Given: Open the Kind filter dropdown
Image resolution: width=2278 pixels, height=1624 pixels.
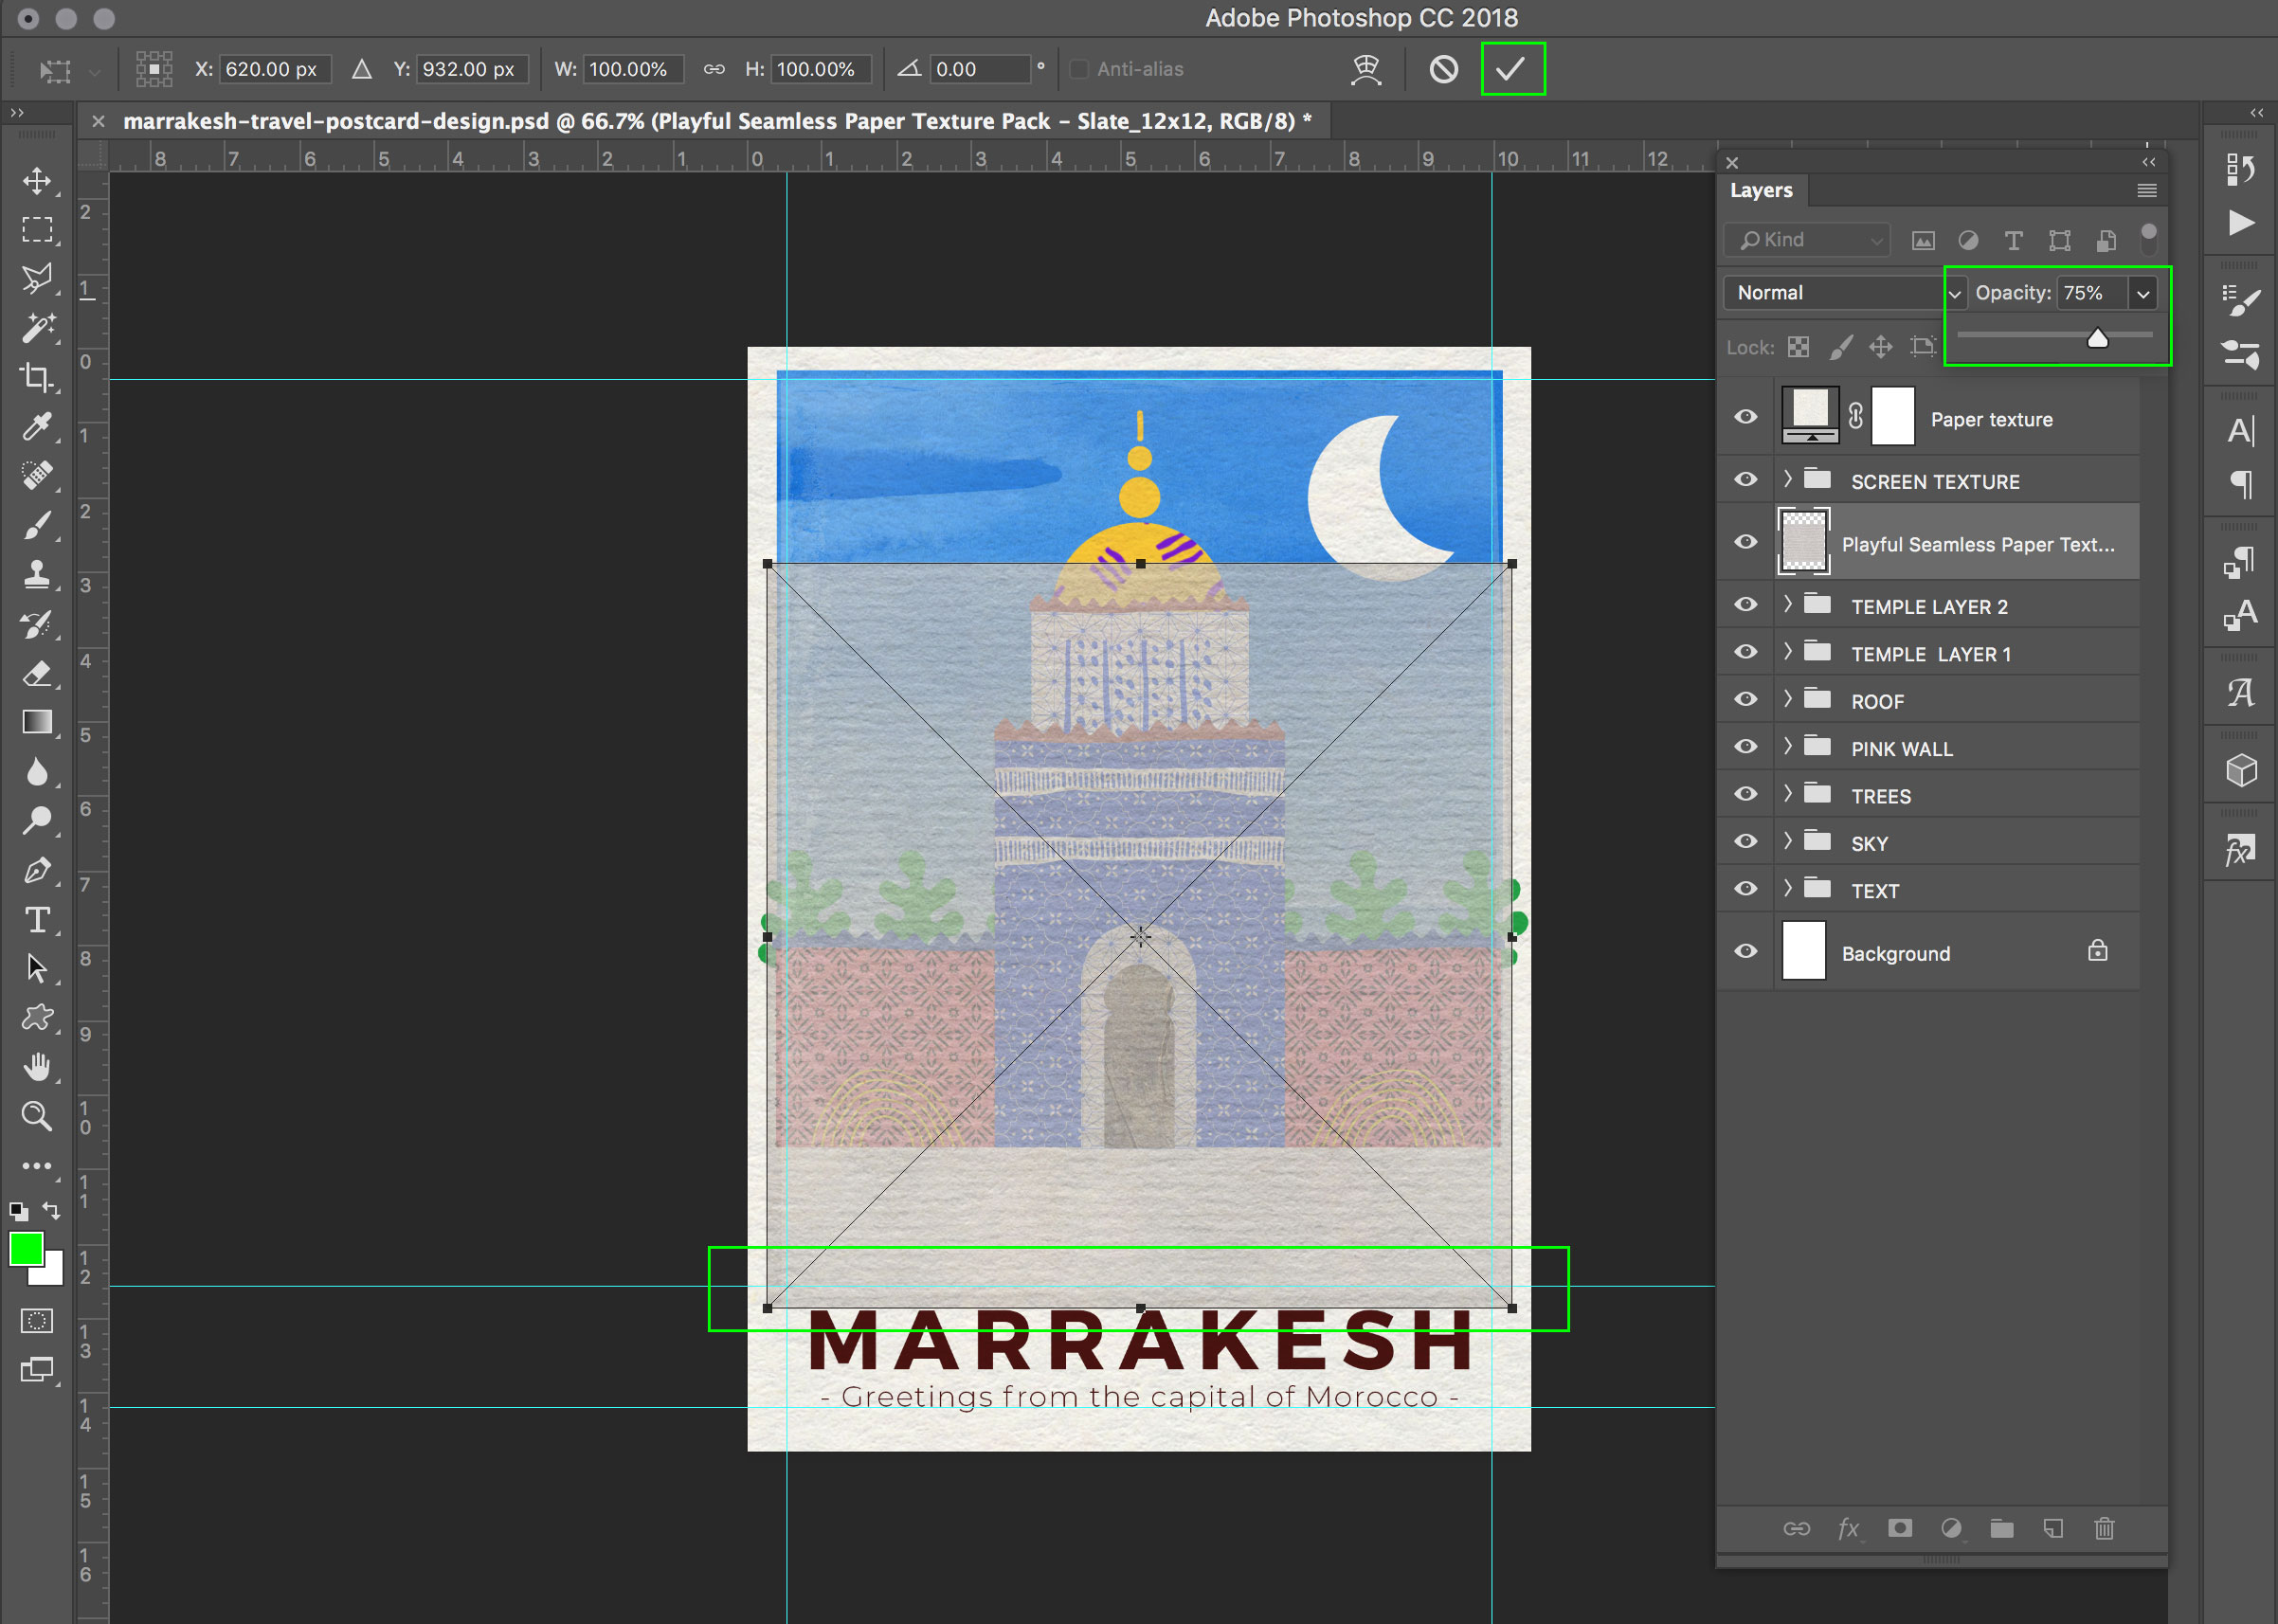Looking at the screenshot, I should click(1807, 240).
